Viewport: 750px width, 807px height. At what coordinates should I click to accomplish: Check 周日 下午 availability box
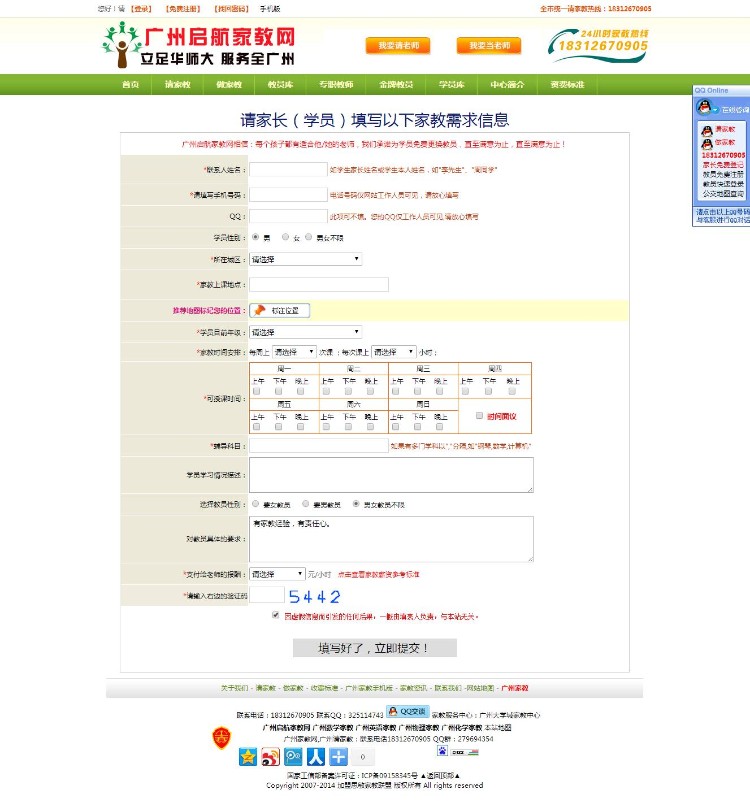click(417, 427)
